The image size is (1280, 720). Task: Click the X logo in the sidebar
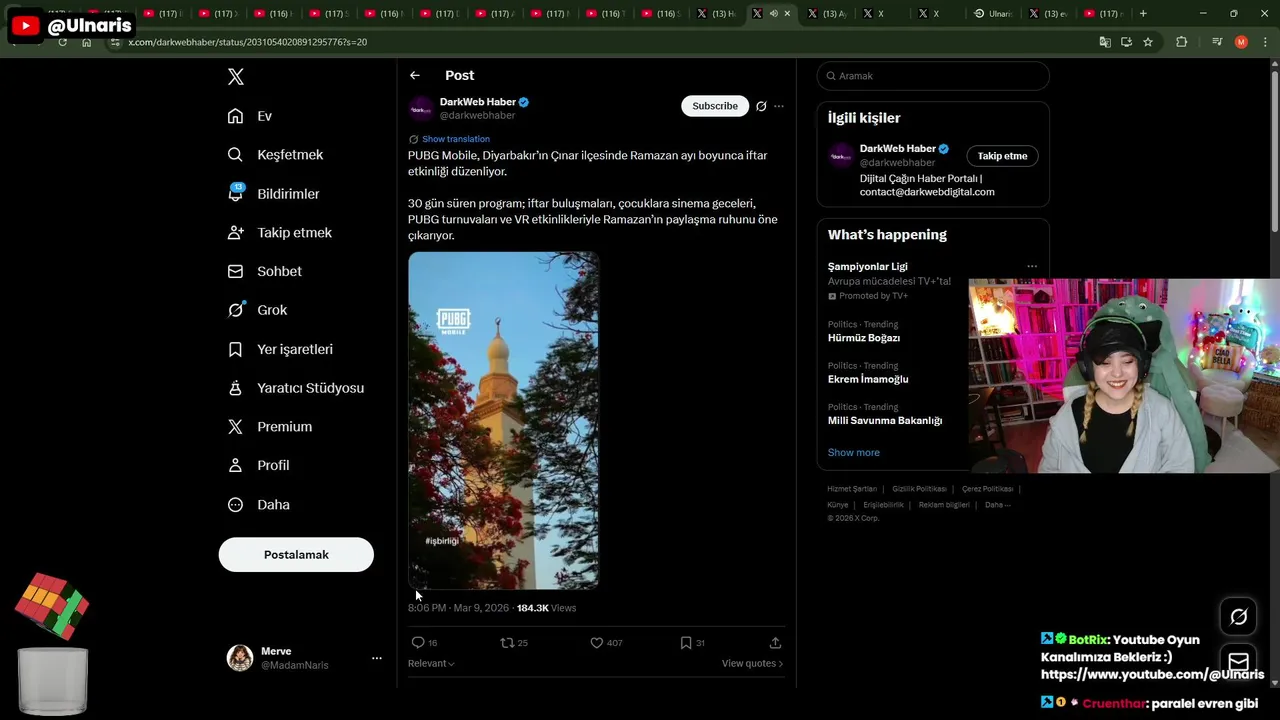235,77
